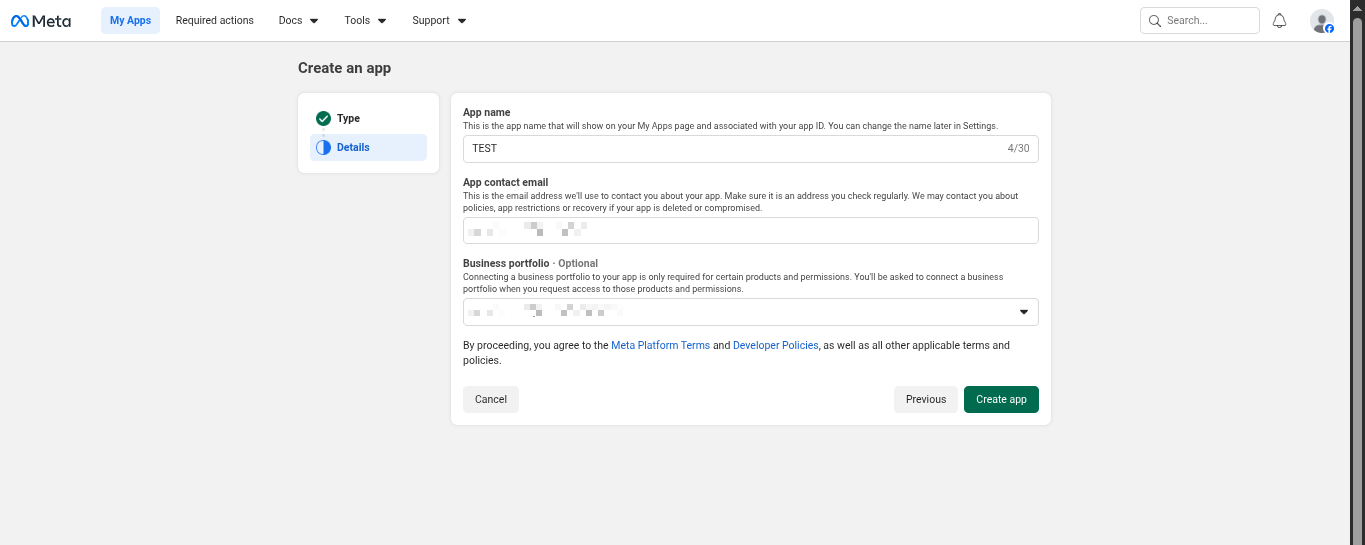Cancel the app creation
Image resolution: width=1365 pixels, height=545 pixels.
pos(490,399)
